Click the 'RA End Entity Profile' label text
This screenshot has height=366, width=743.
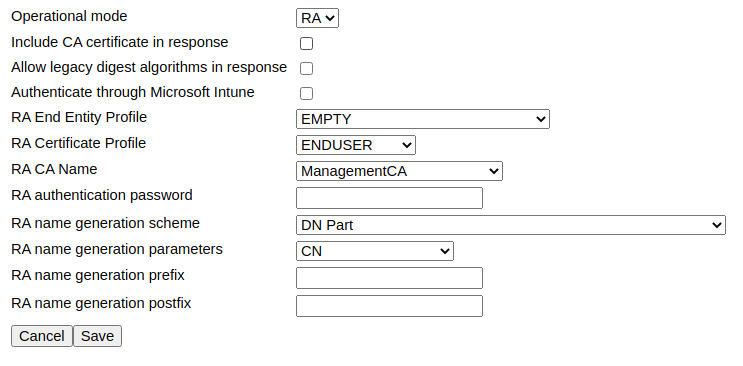click(79, 117)
